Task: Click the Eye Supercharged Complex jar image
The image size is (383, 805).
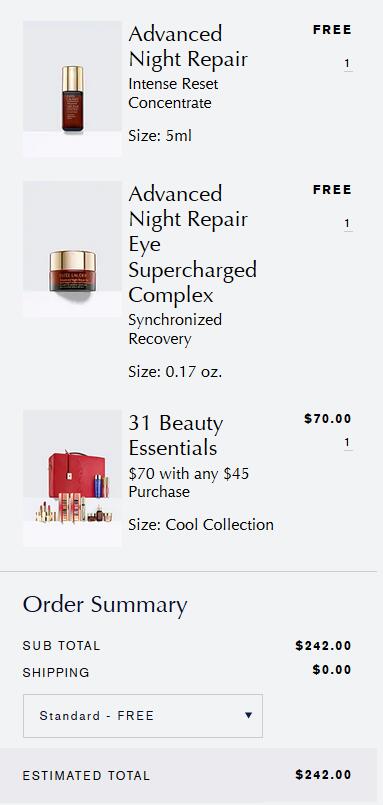Action: click(72, 248)
